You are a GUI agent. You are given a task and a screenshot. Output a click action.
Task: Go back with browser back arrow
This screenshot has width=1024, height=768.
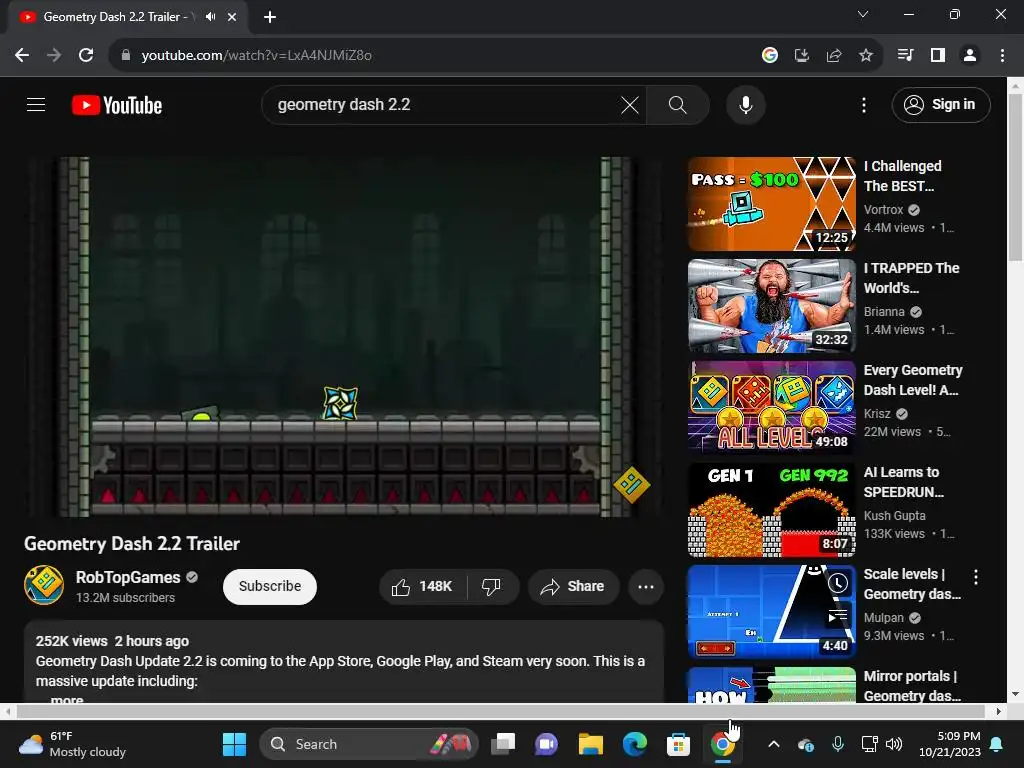tap(22, 55)
